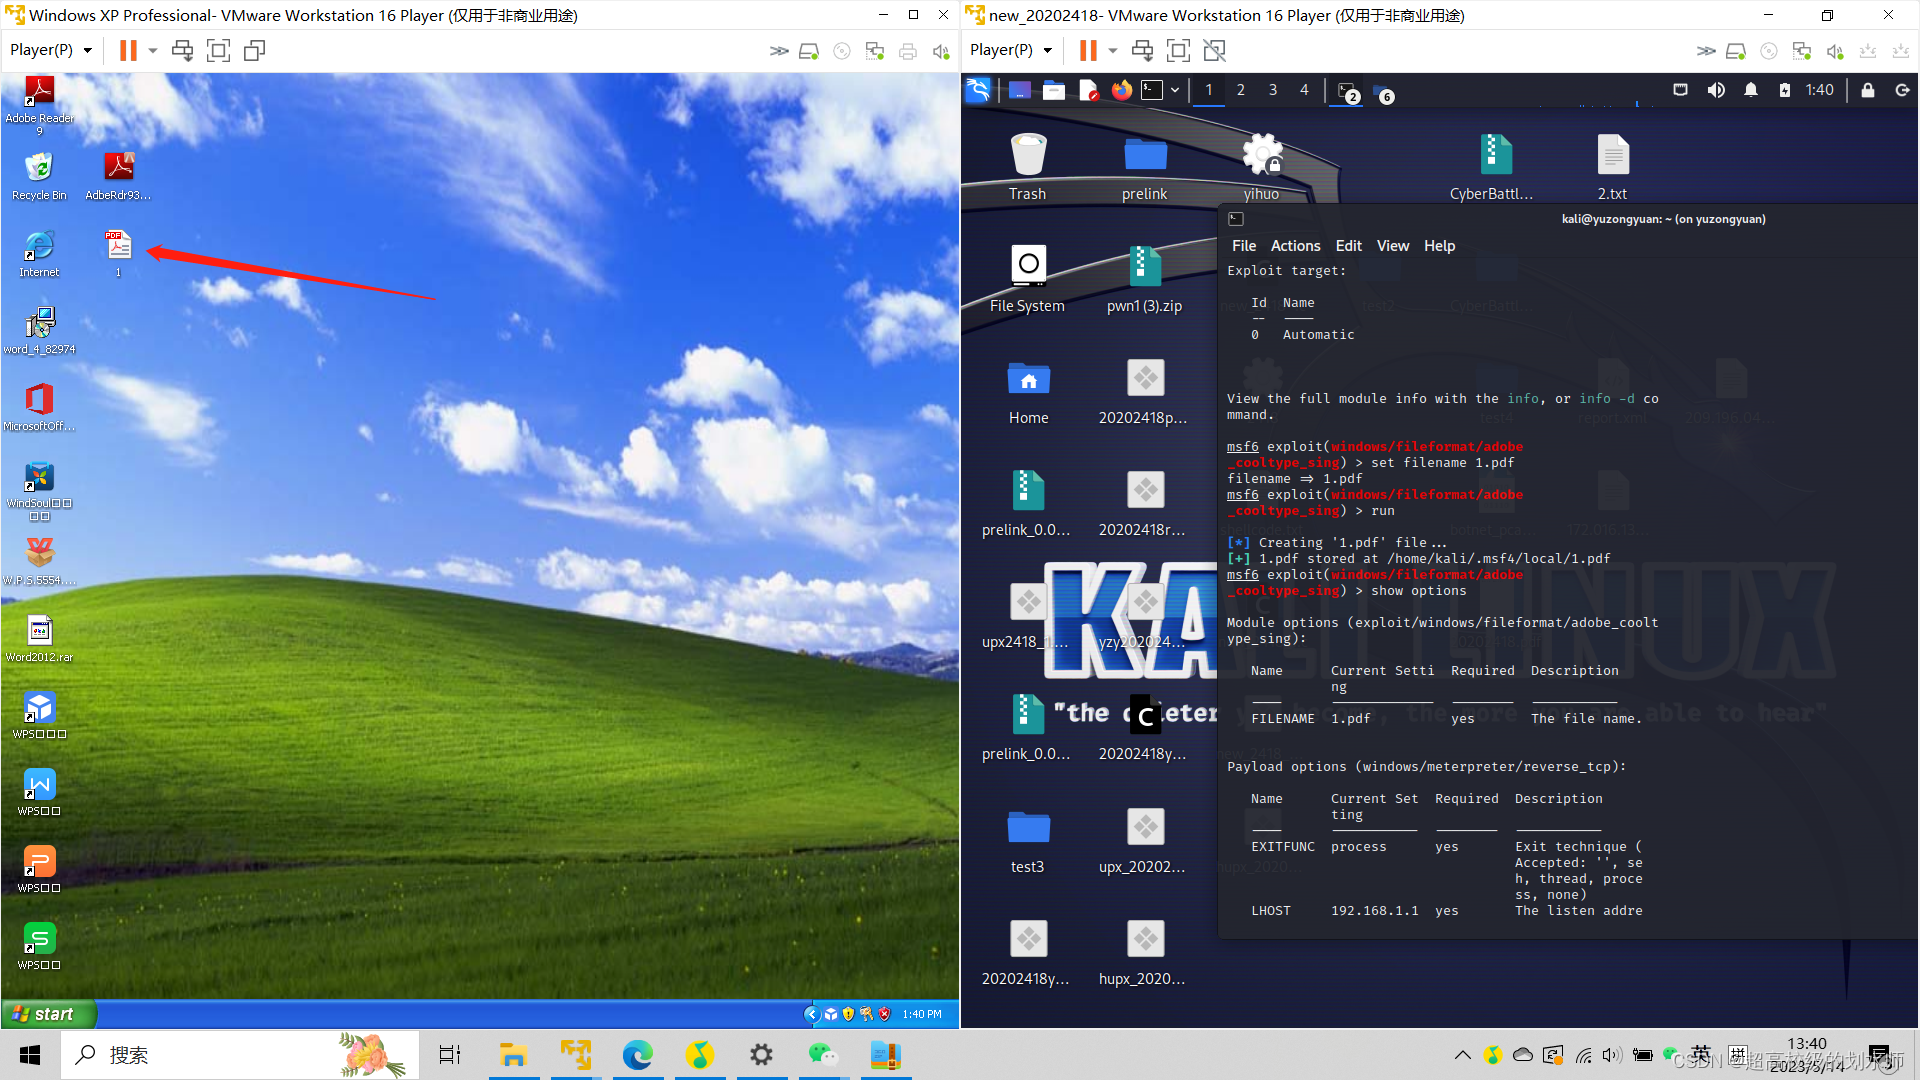Open hupx_2020... file on Kali desktop
The image size is (1920, 1080).
(x=1143, y=952)
